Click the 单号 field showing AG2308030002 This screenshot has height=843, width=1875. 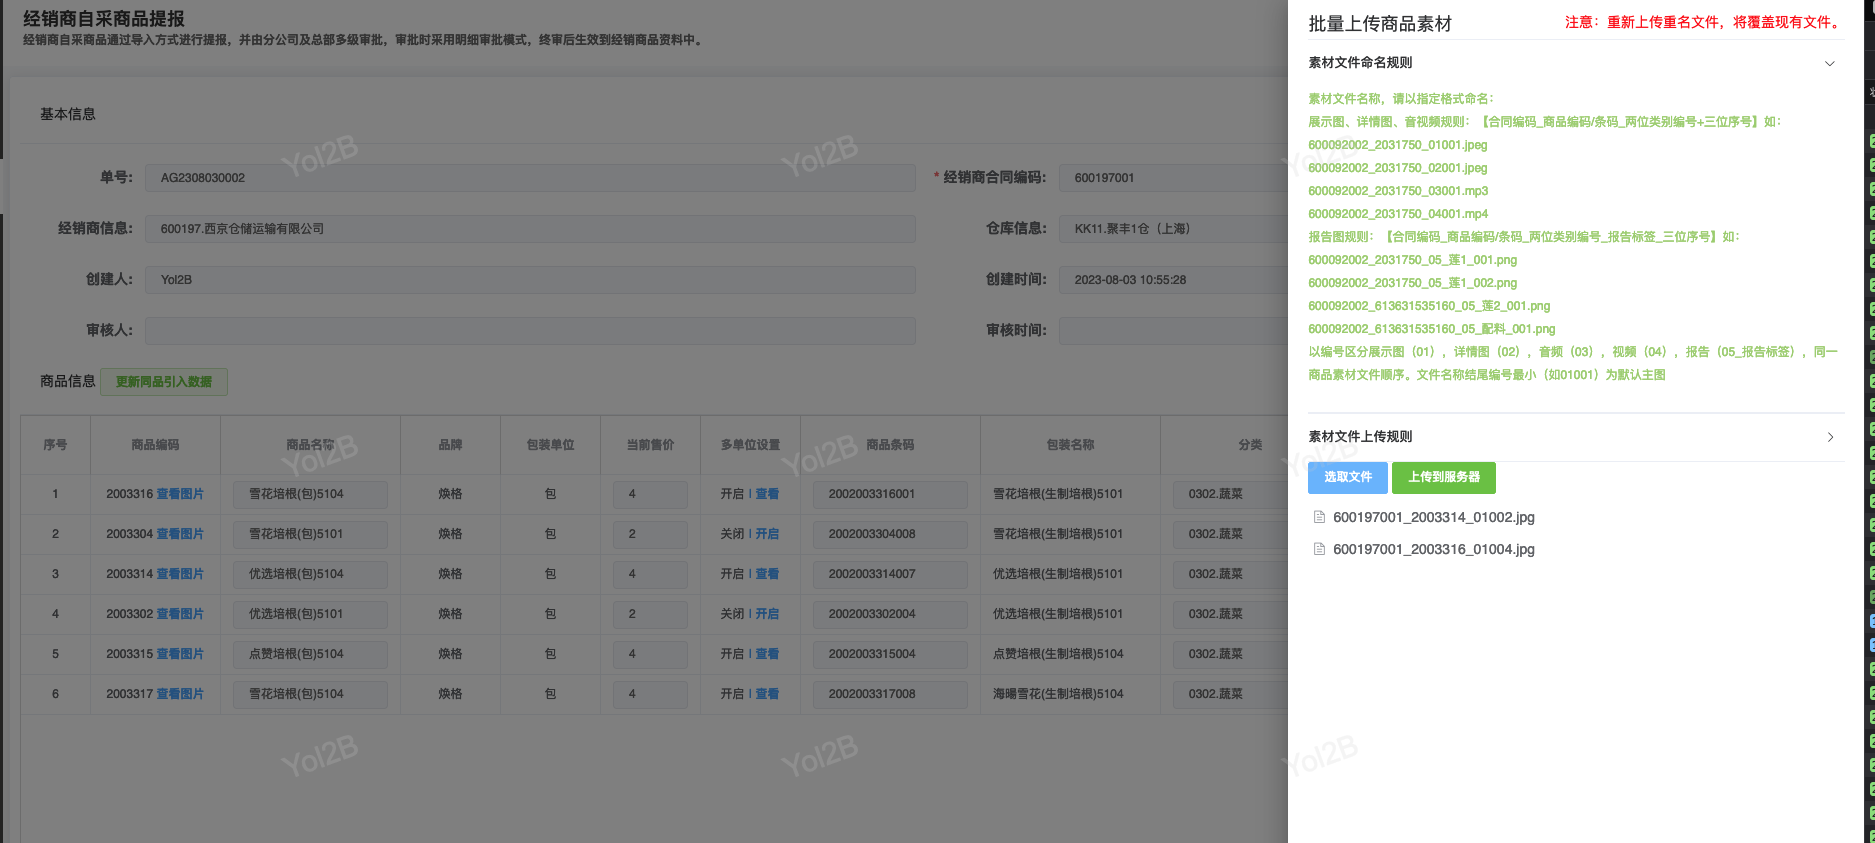tap(530, 178)
